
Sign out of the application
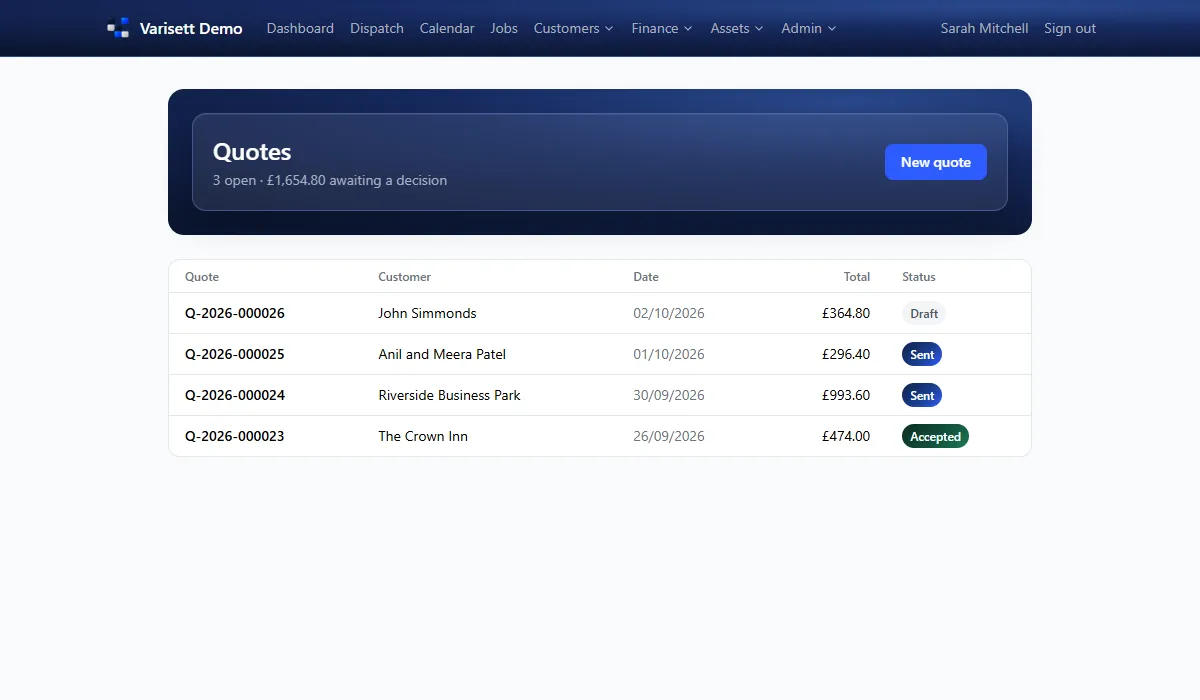(x=1070, y=28)
